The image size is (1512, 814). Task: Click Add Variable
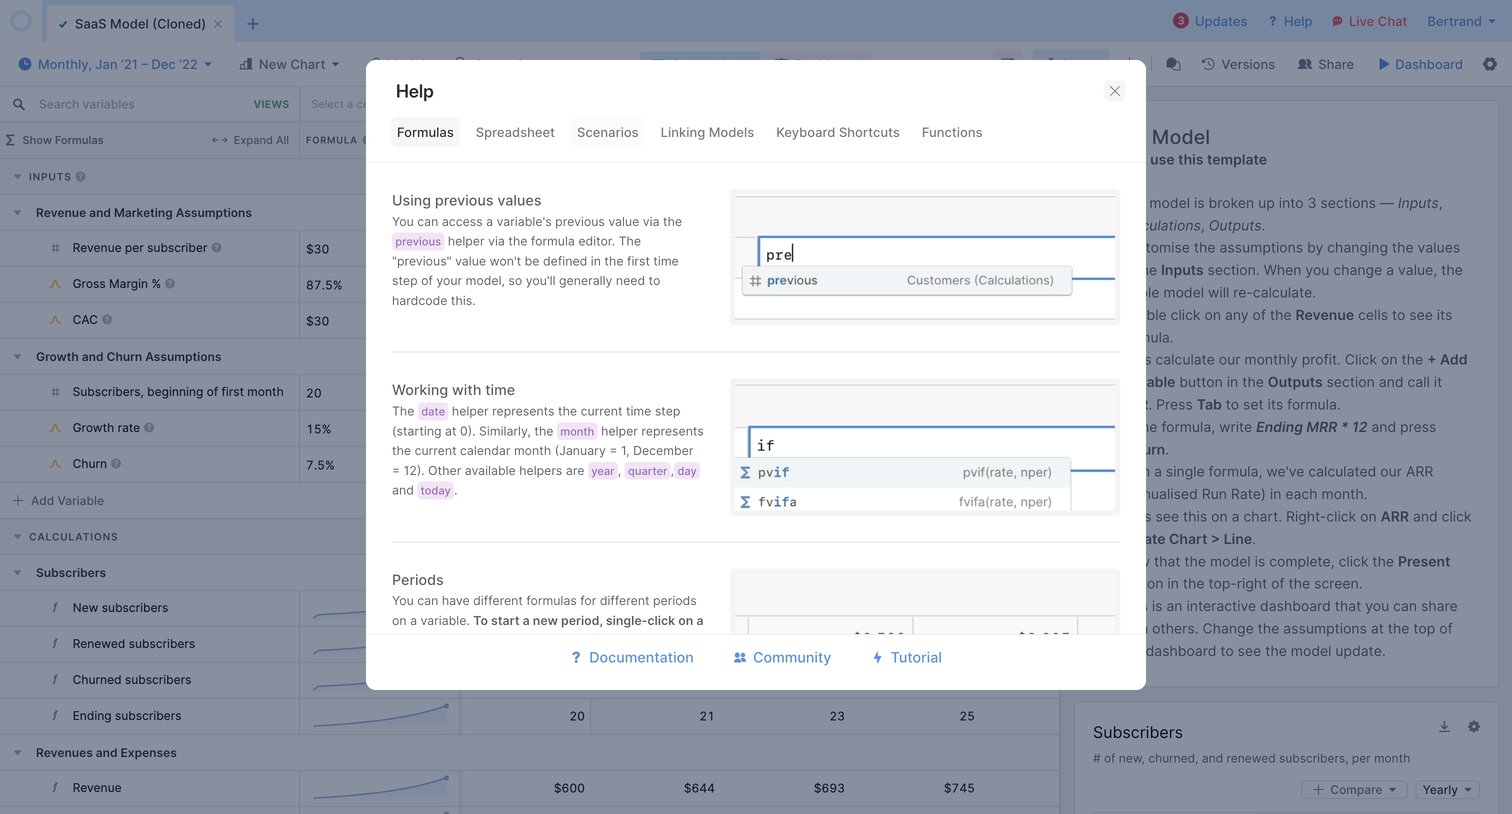(58, 501)
